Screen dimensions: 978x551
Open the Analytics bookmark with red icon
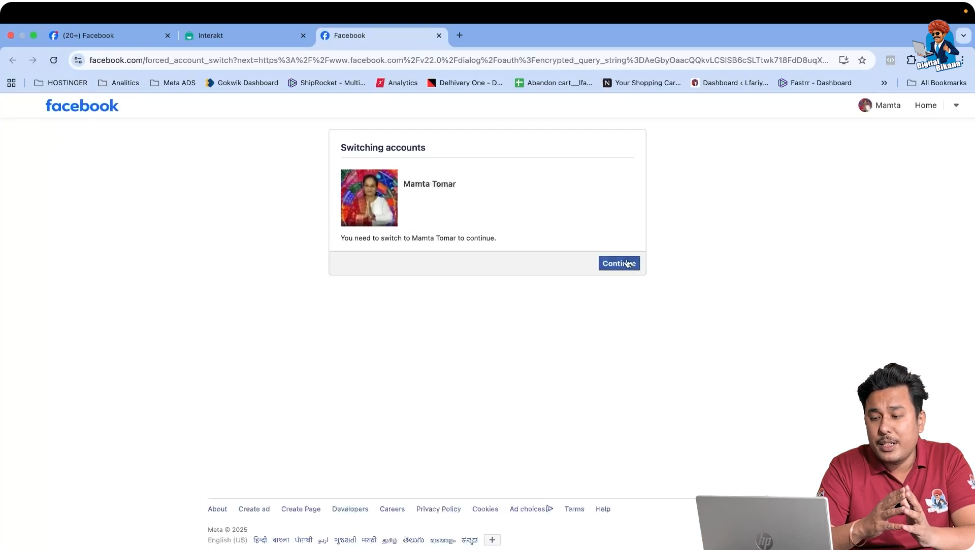pos(397,82)
